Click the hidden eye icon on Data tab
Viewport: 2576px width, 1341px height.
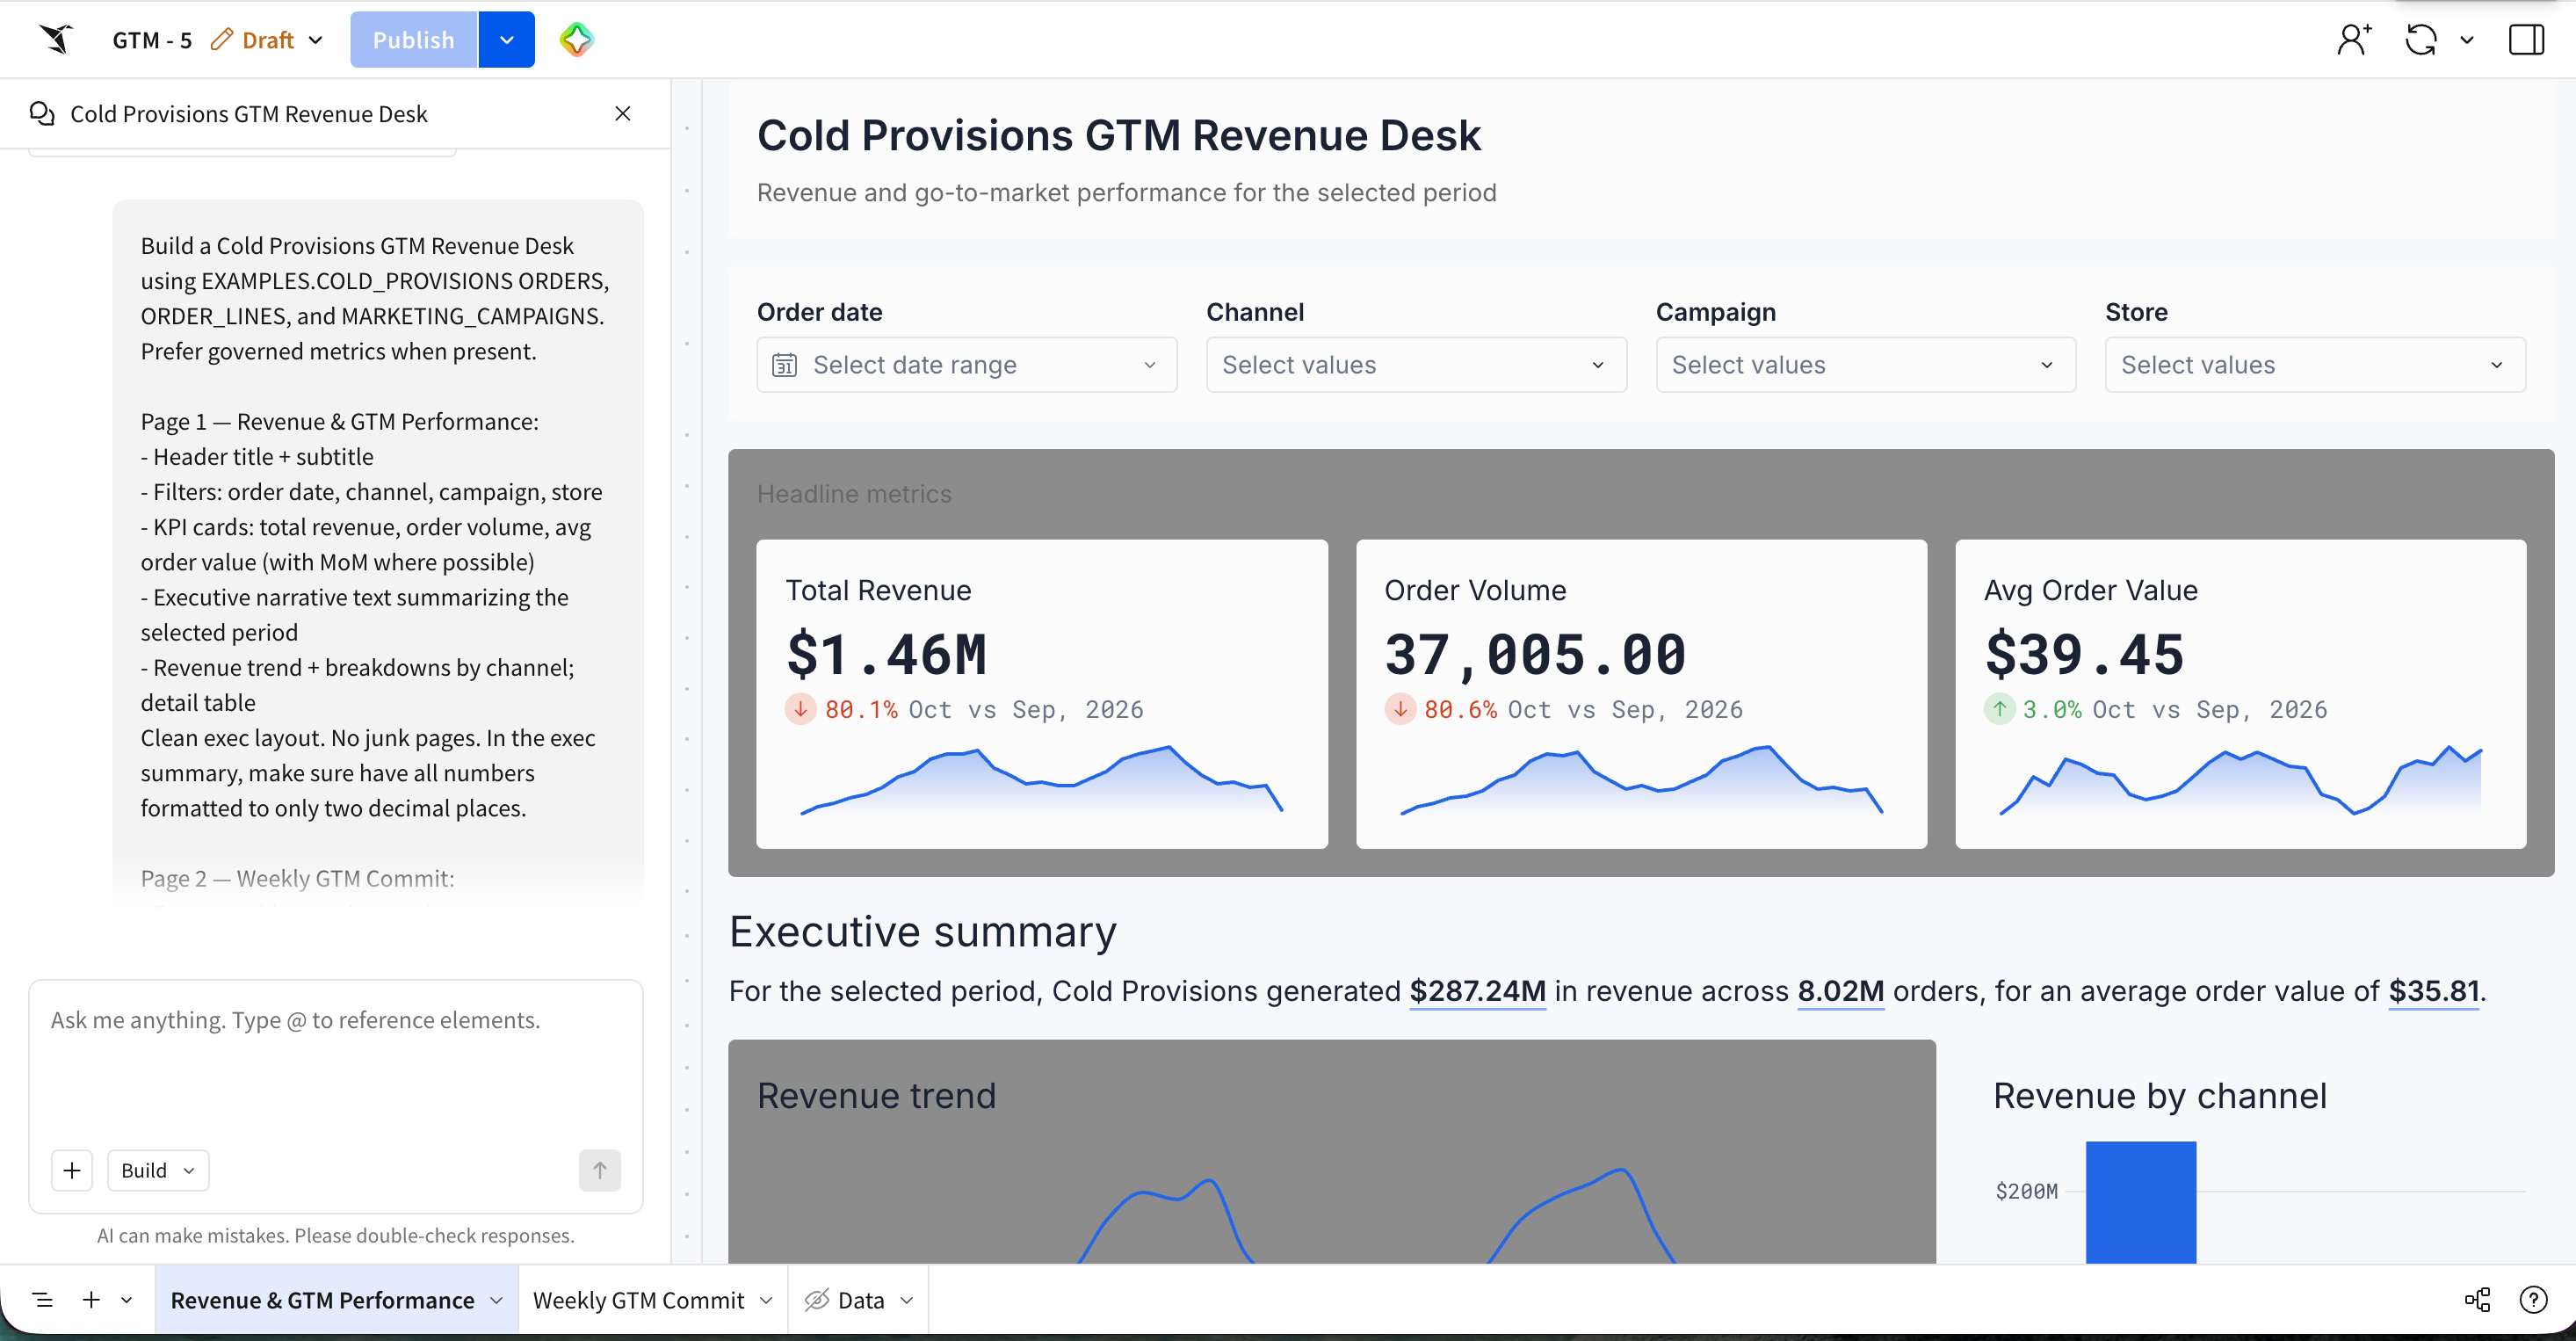(817, 1300)
